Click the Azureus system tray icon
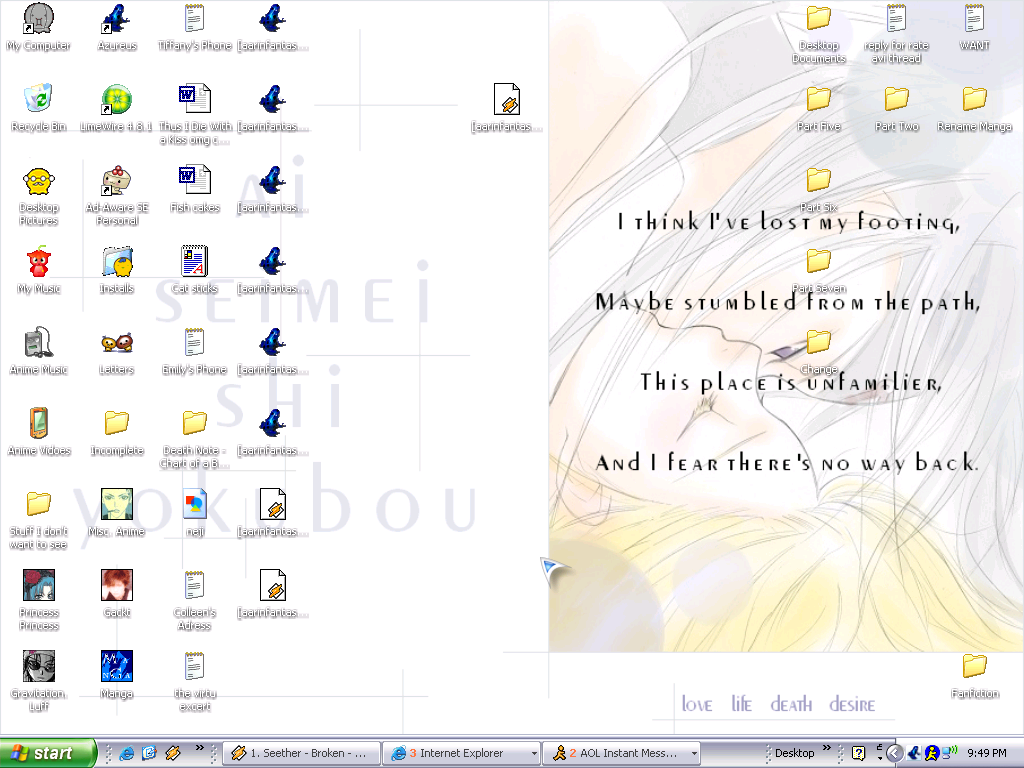 click(914, 753)
